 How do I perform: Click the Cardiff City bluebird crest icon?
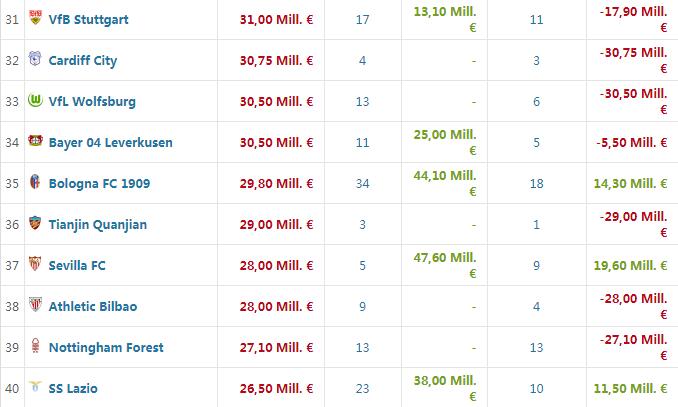[x=35, y=58]
